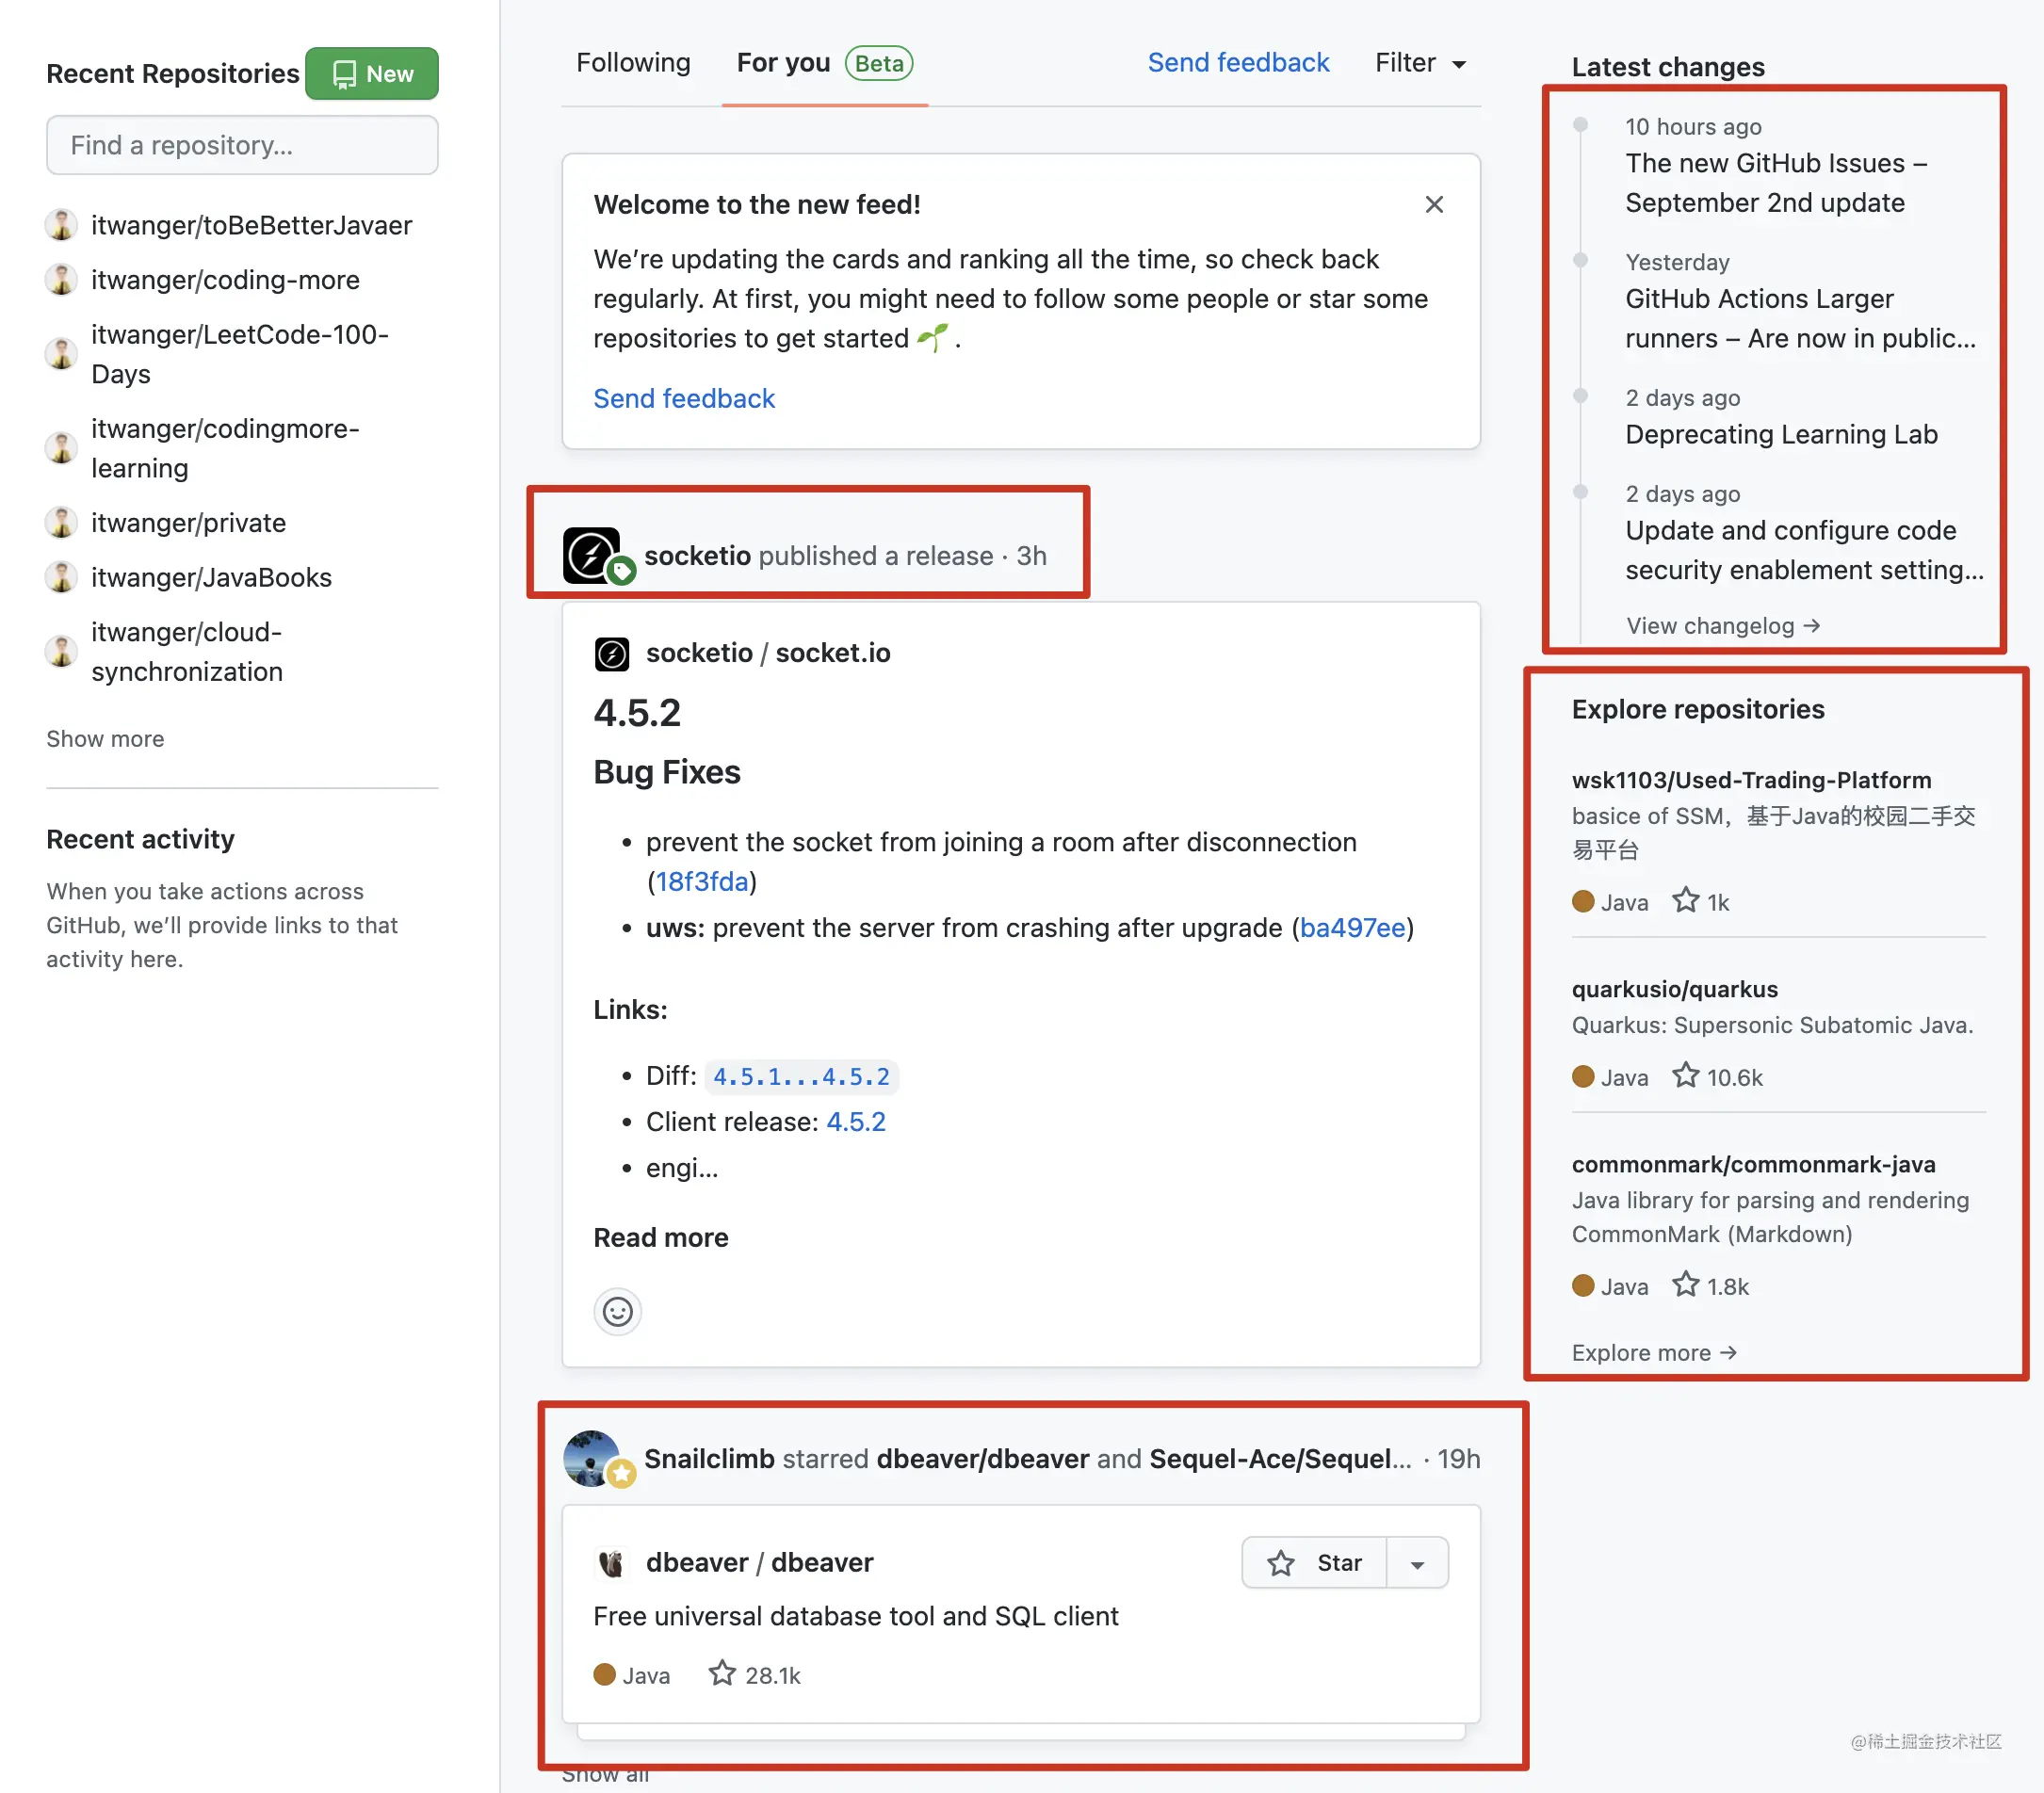Open Deprecating Learning Lab change
The image size is (2044, 1793).
pyautogui.click(x=1781, y=434)
